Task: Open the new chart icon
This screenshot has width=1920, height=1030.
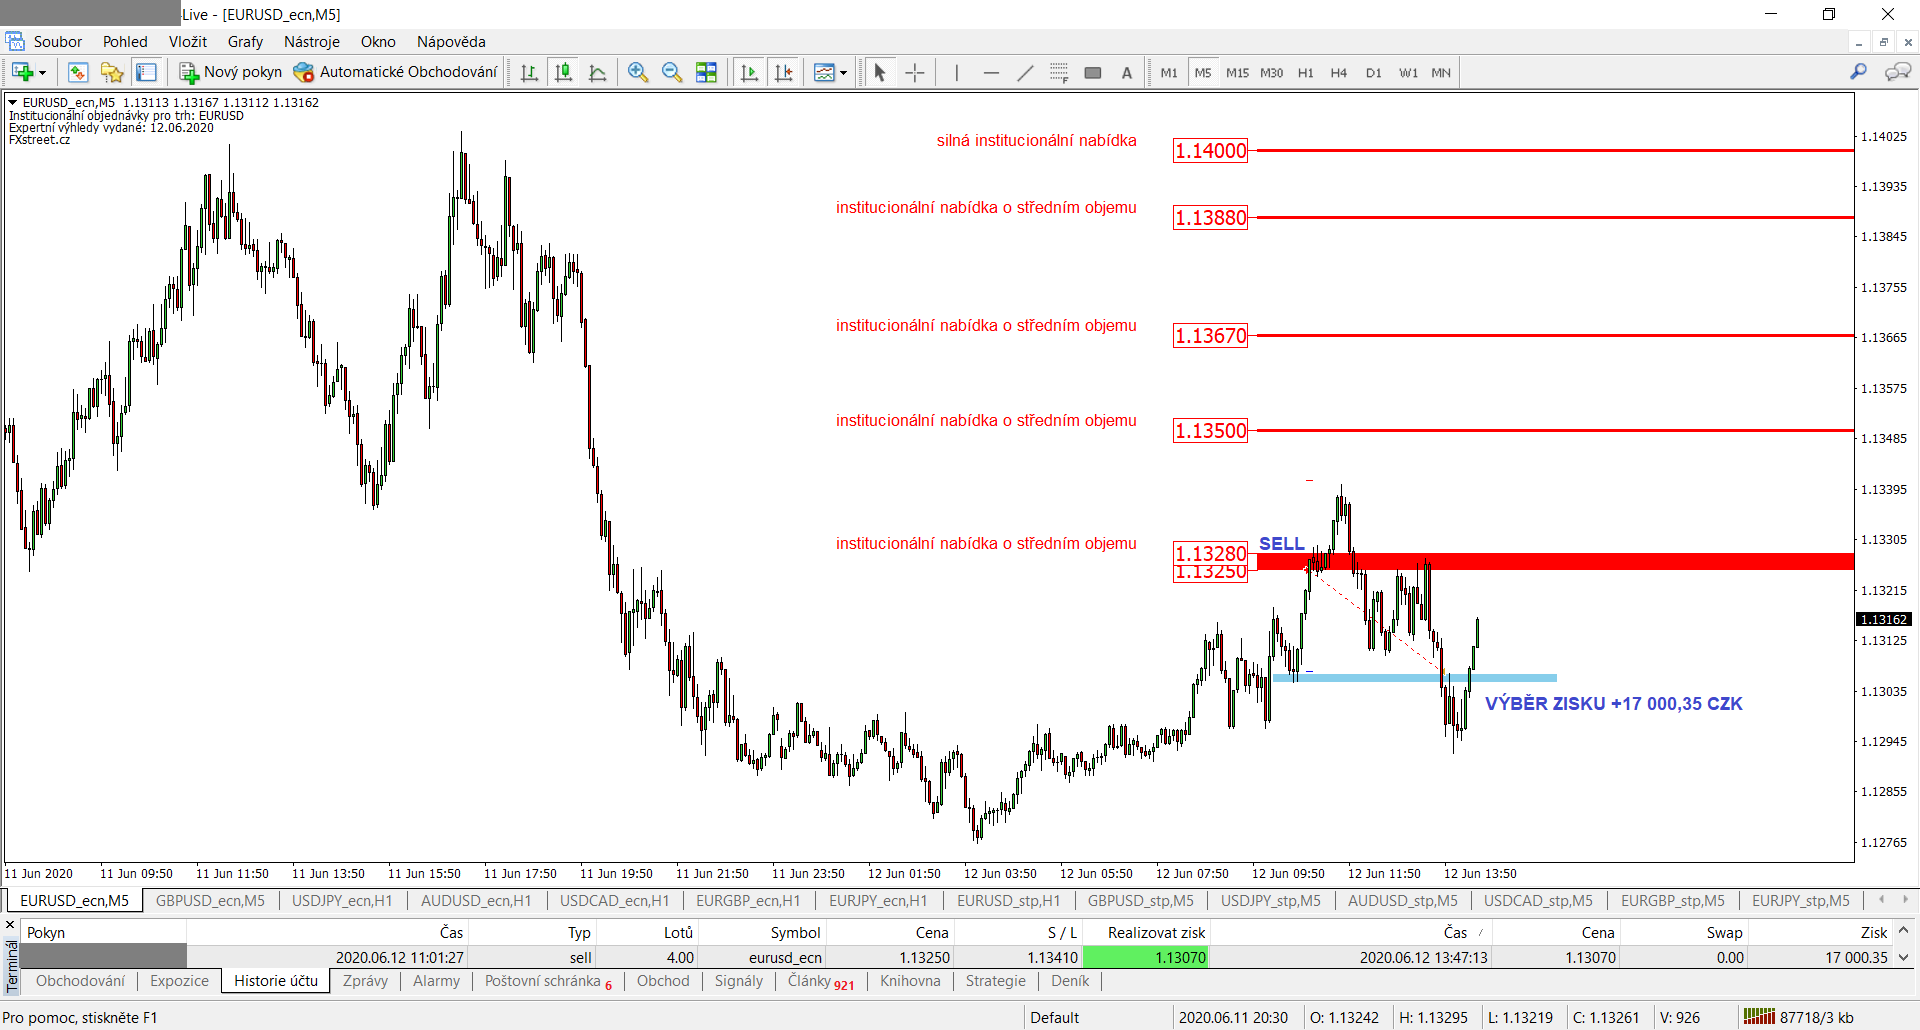Action: coord(22,72)
